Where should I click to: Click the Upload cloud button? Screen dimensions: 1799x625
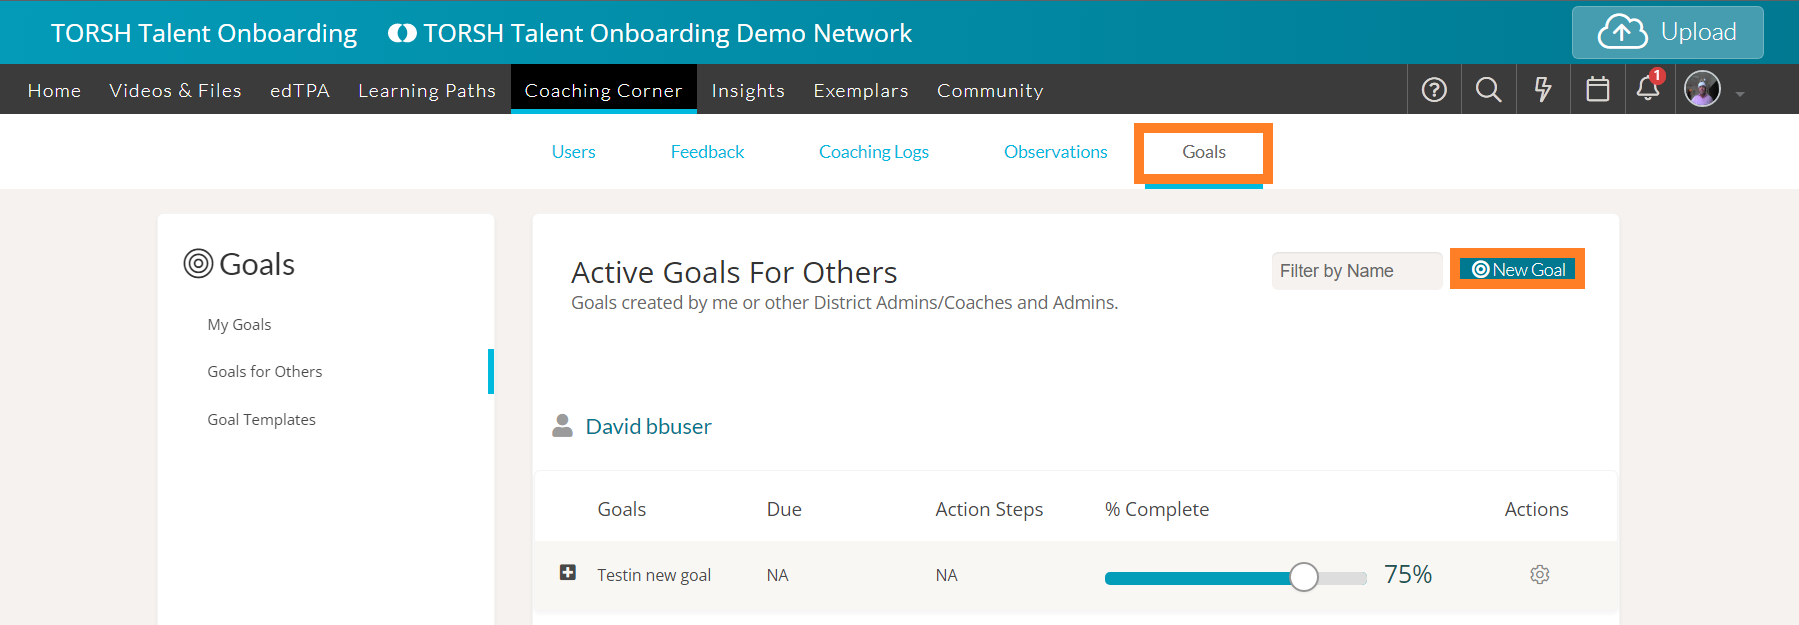pos(1667,33)
